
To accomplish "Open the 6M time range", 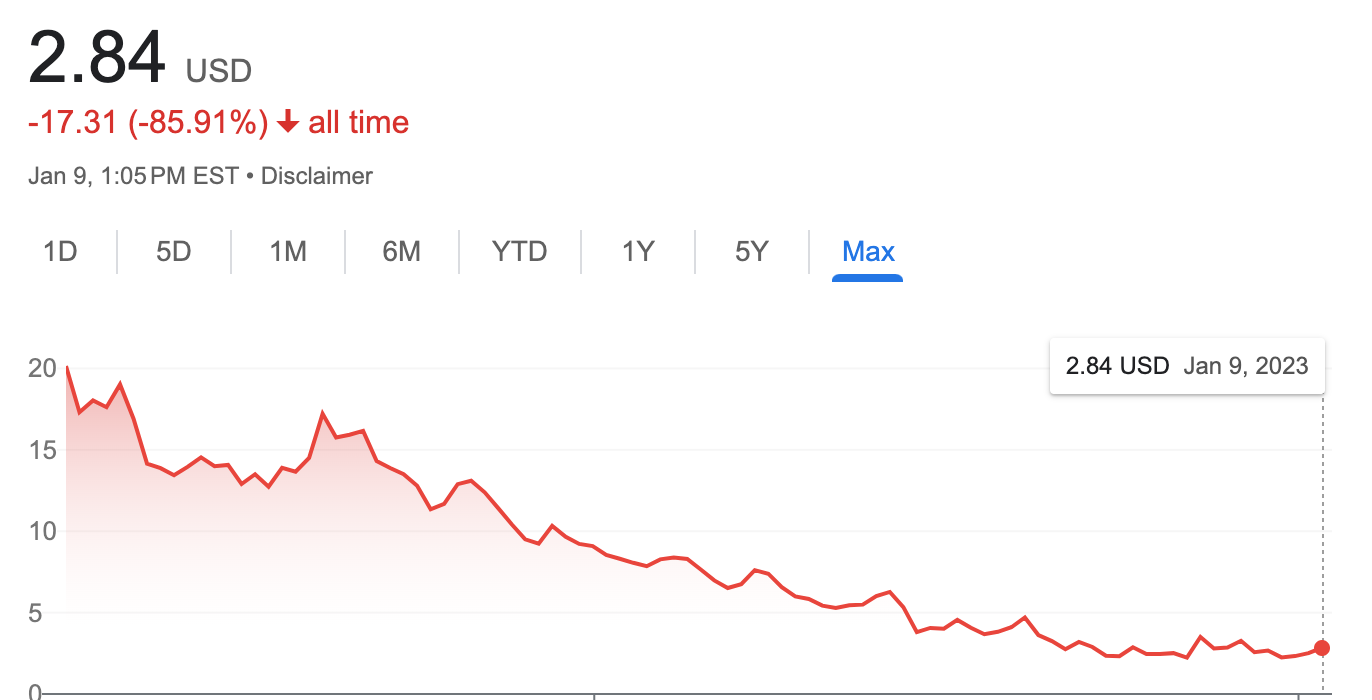I will [401, 251].
